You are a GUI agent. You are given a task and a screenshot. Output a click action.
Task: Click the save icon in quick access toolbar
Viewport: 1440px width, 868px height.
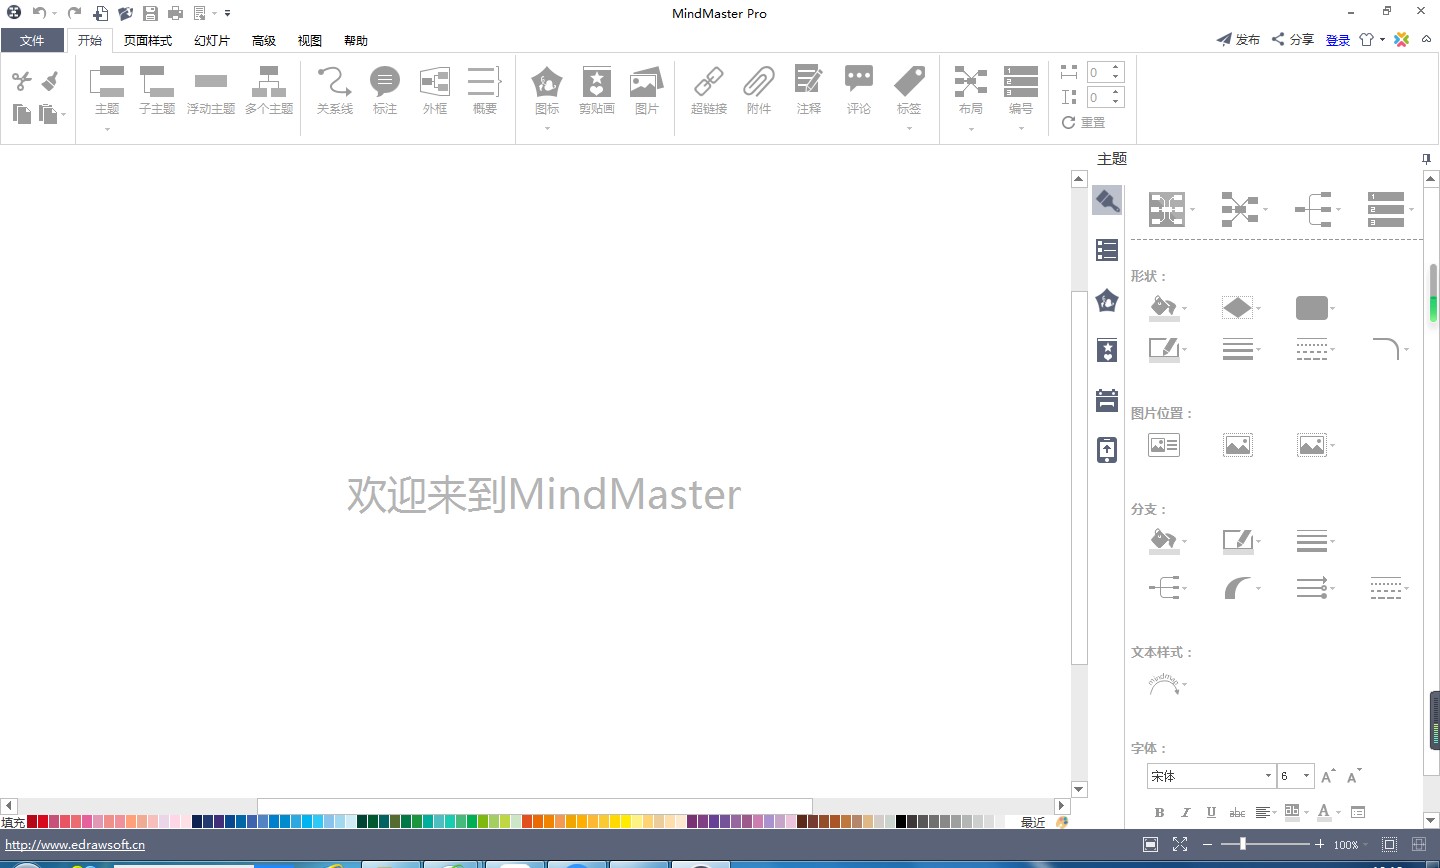(x=150, y=13)
